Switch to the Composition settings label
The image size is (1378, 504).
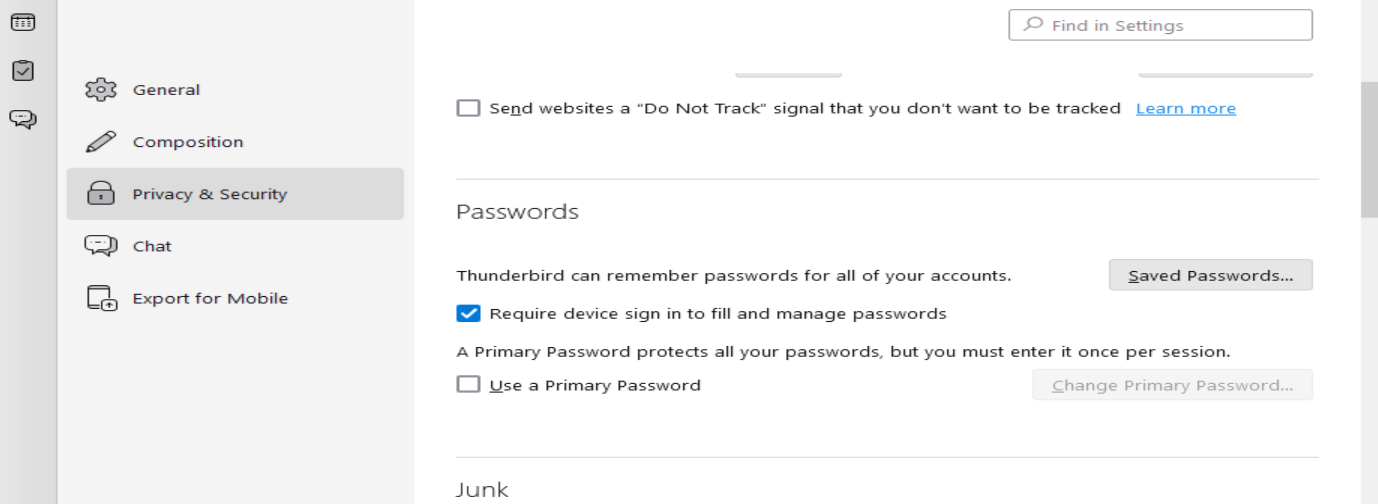[188, 142]
